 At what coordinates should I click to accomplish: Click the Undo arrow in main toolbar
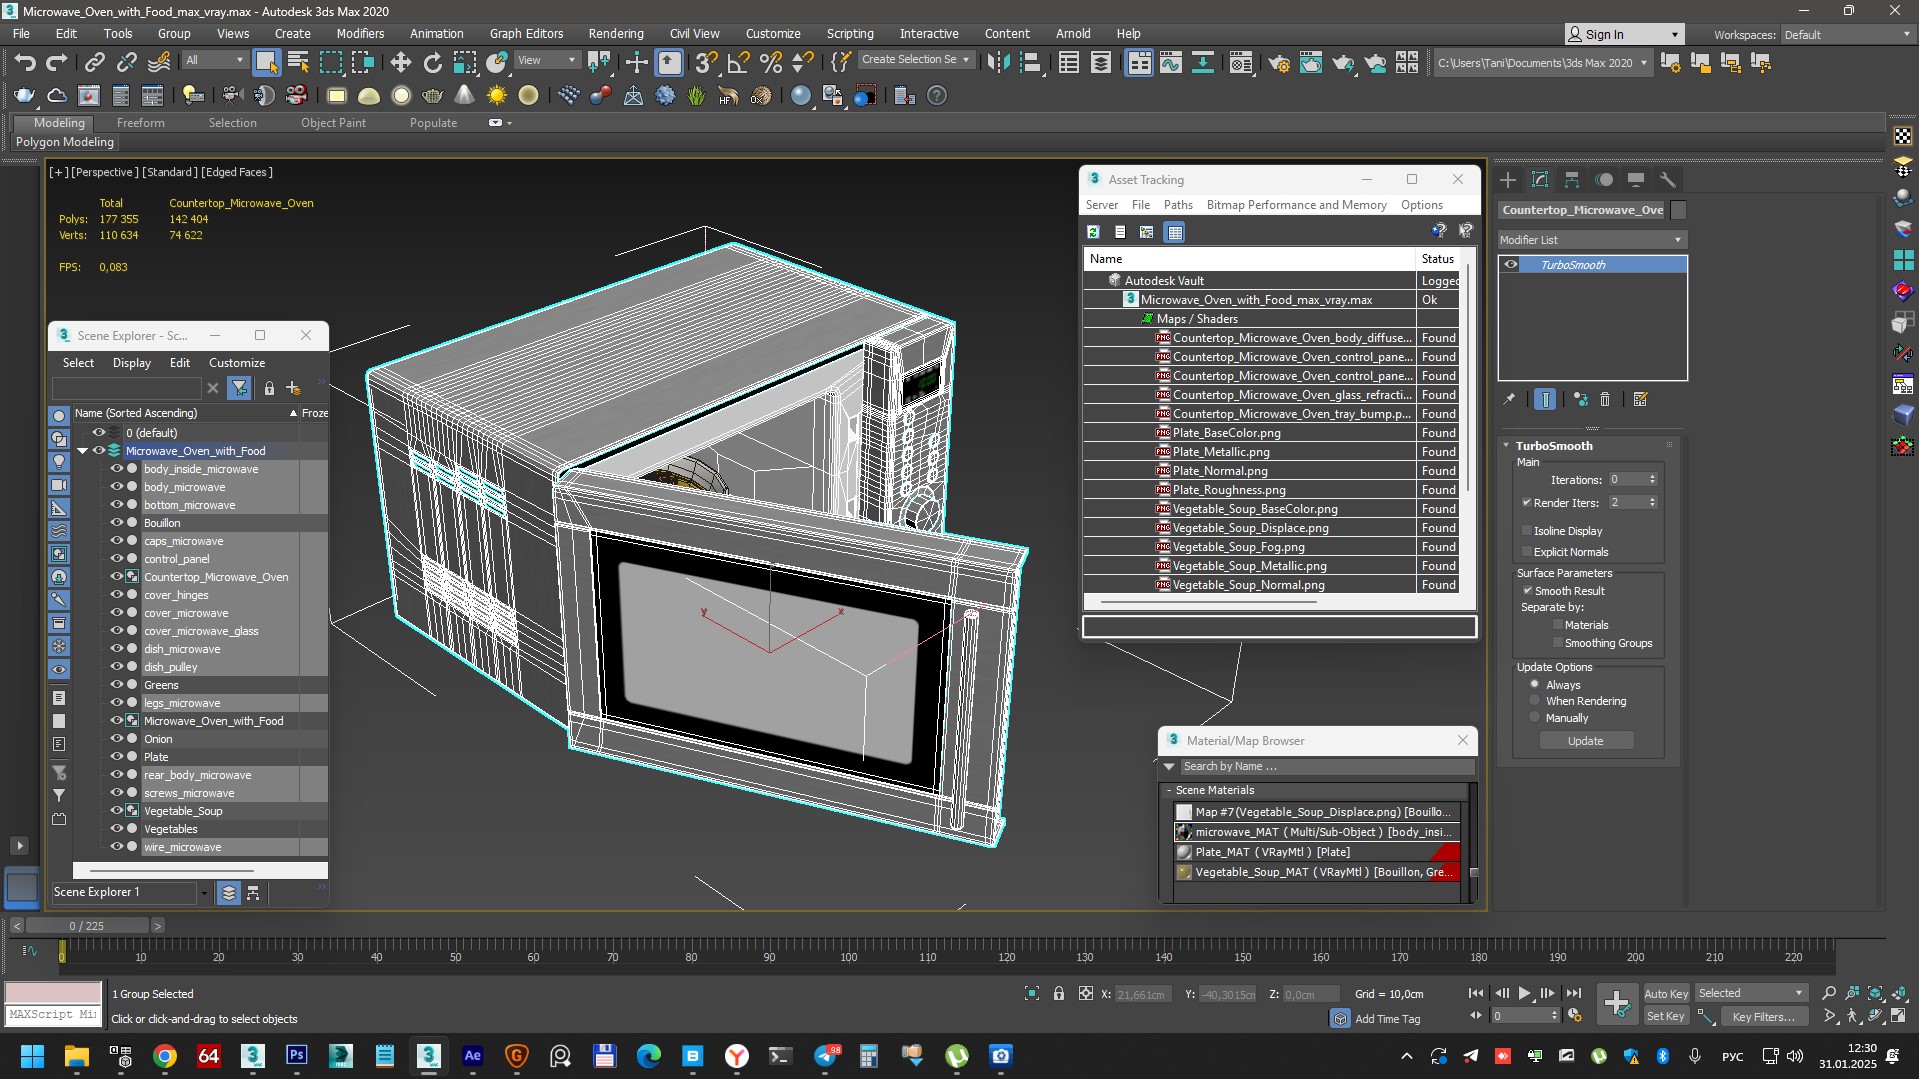pos(24,62)
